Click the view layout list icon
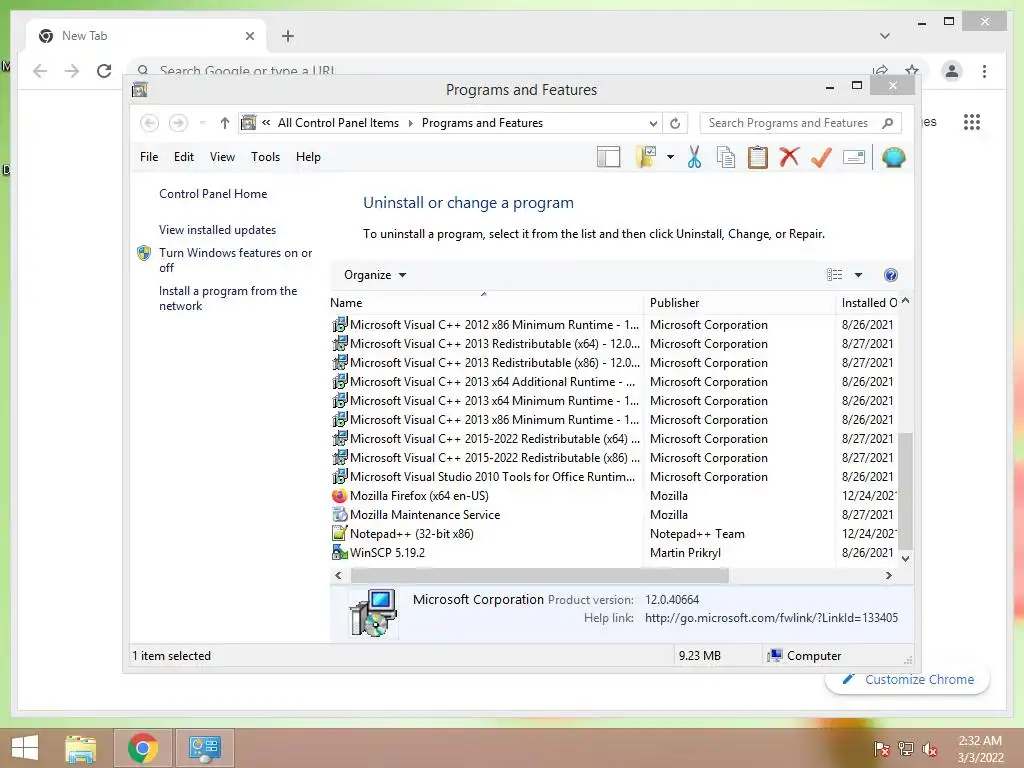 834,275
